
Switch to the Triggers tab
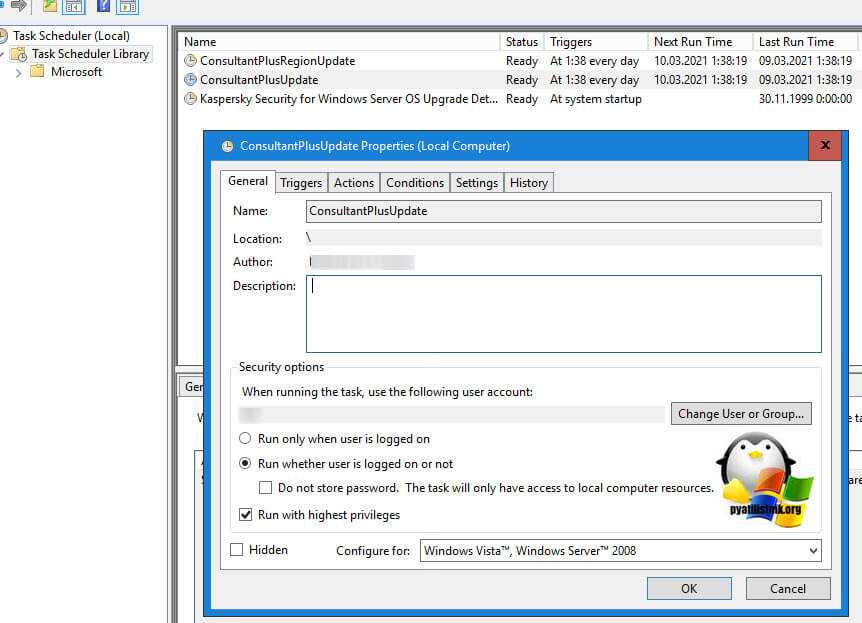point(301,183)
